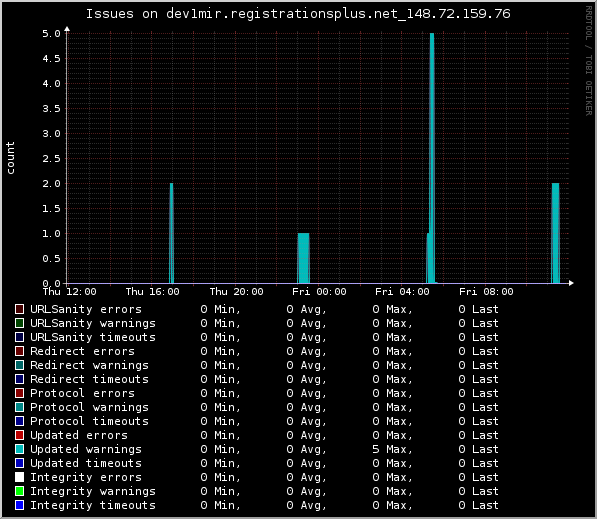Click the count axis label

click(10, 158)
